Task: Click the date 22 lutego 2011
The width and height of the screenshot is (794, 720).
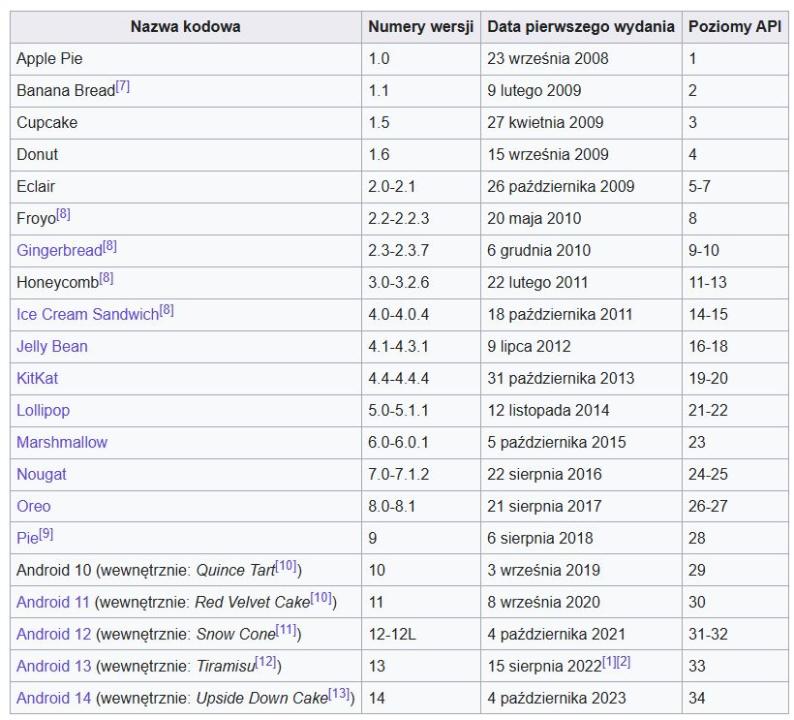Action: click(x=537, y=282)
